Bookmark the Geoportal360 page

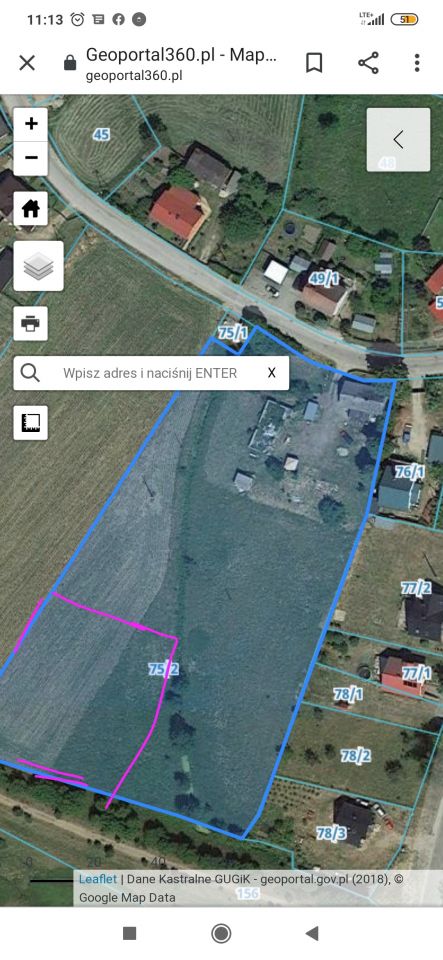(315, 63)
